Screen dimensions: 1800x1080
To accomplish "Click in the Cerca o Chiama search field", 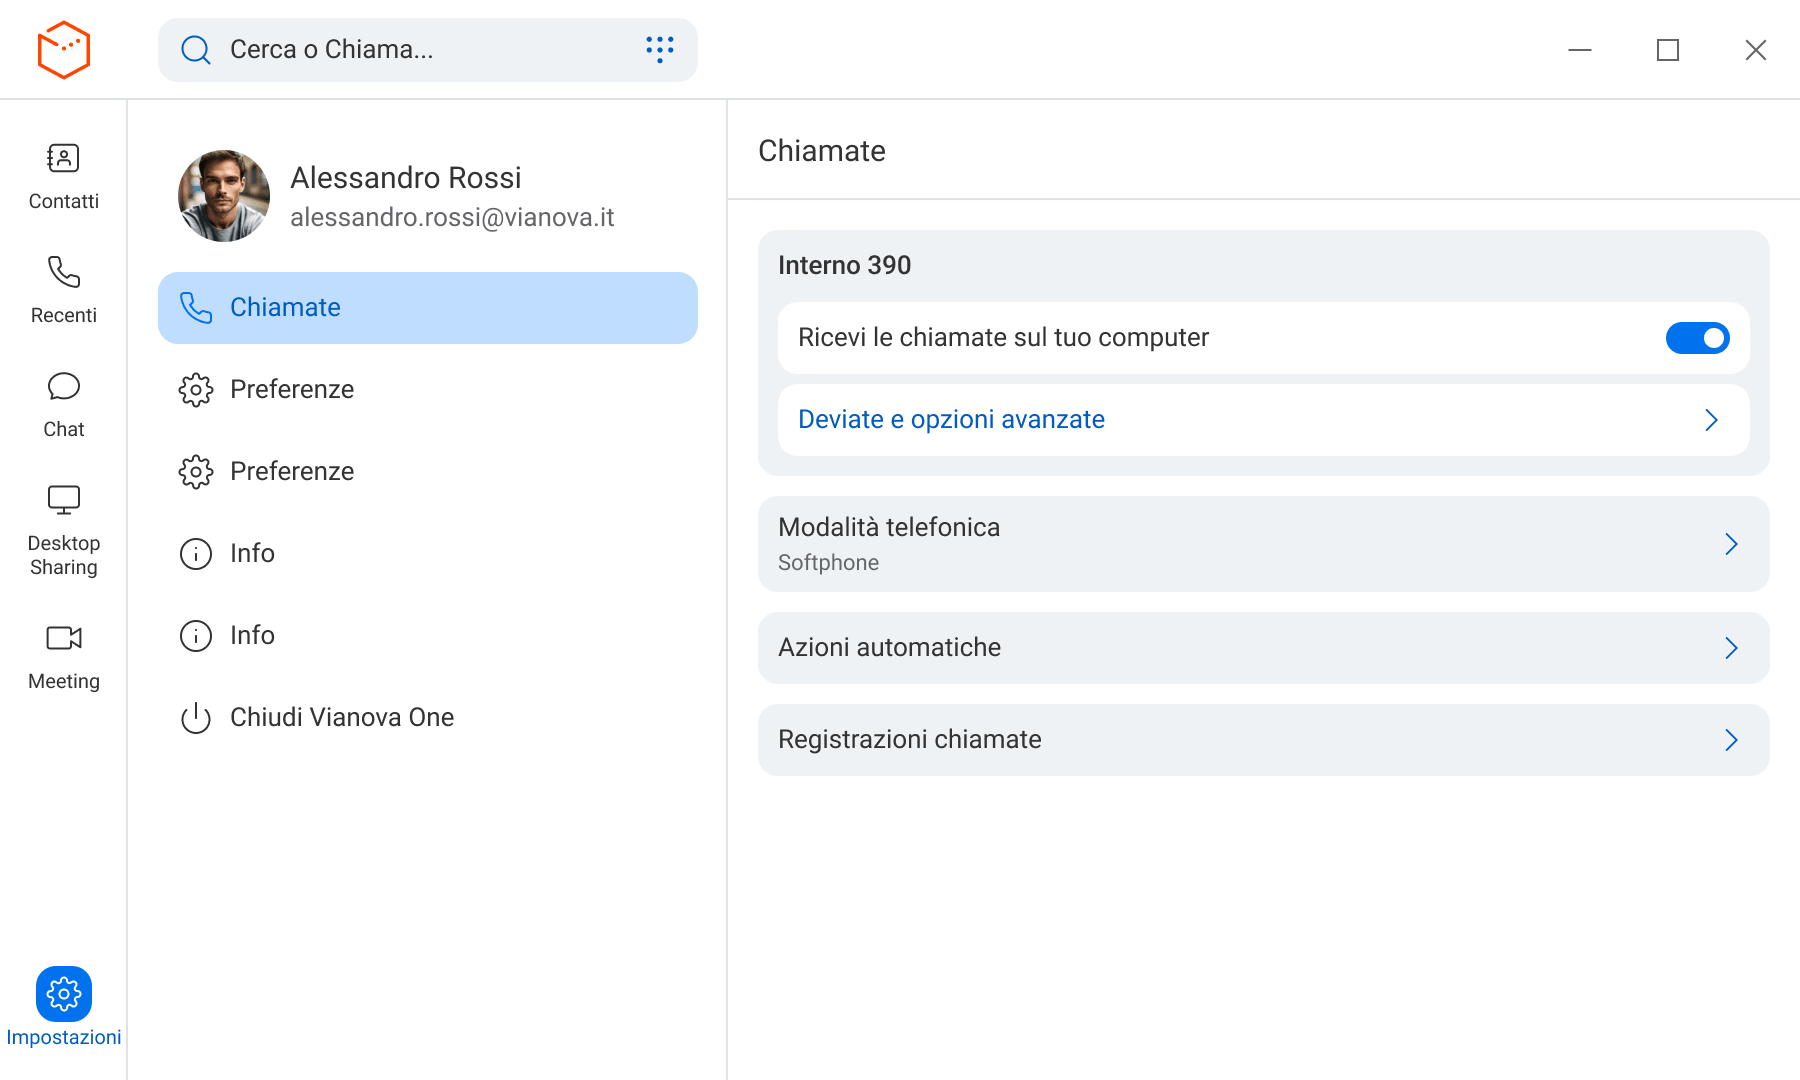I will (420, 50).
